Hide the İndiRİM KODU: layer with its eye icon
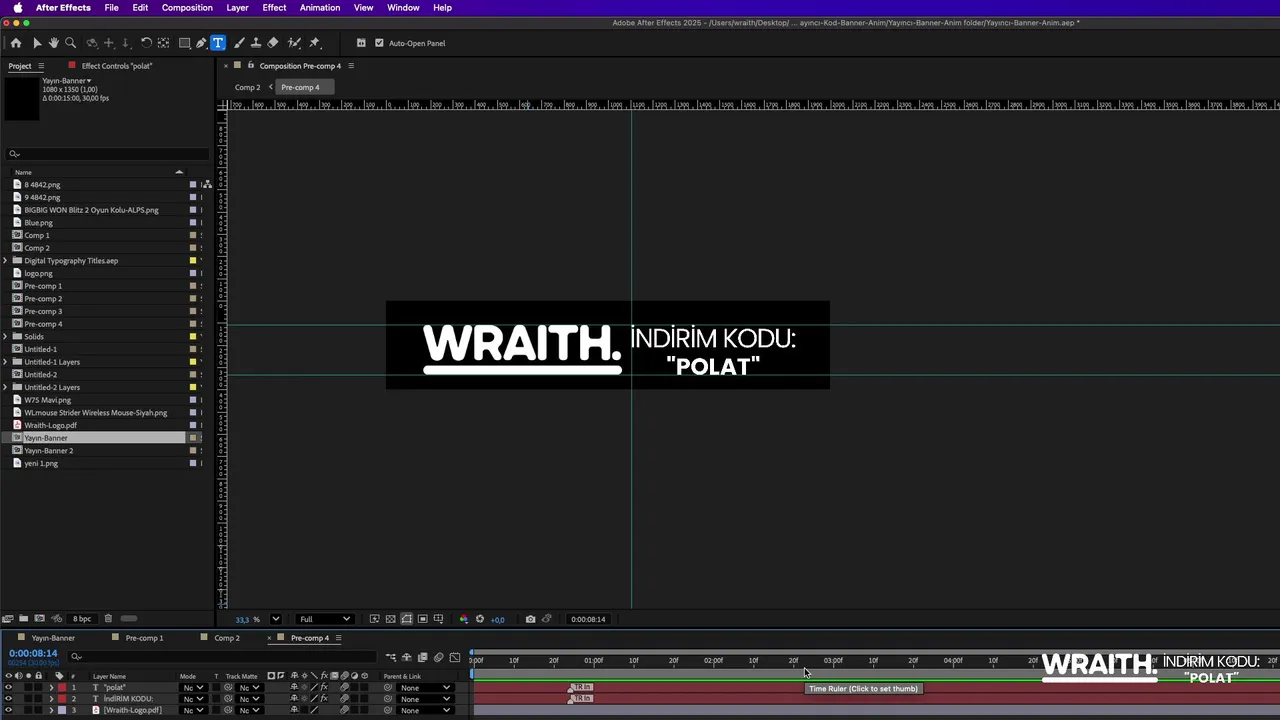 [x=8, y=699]
